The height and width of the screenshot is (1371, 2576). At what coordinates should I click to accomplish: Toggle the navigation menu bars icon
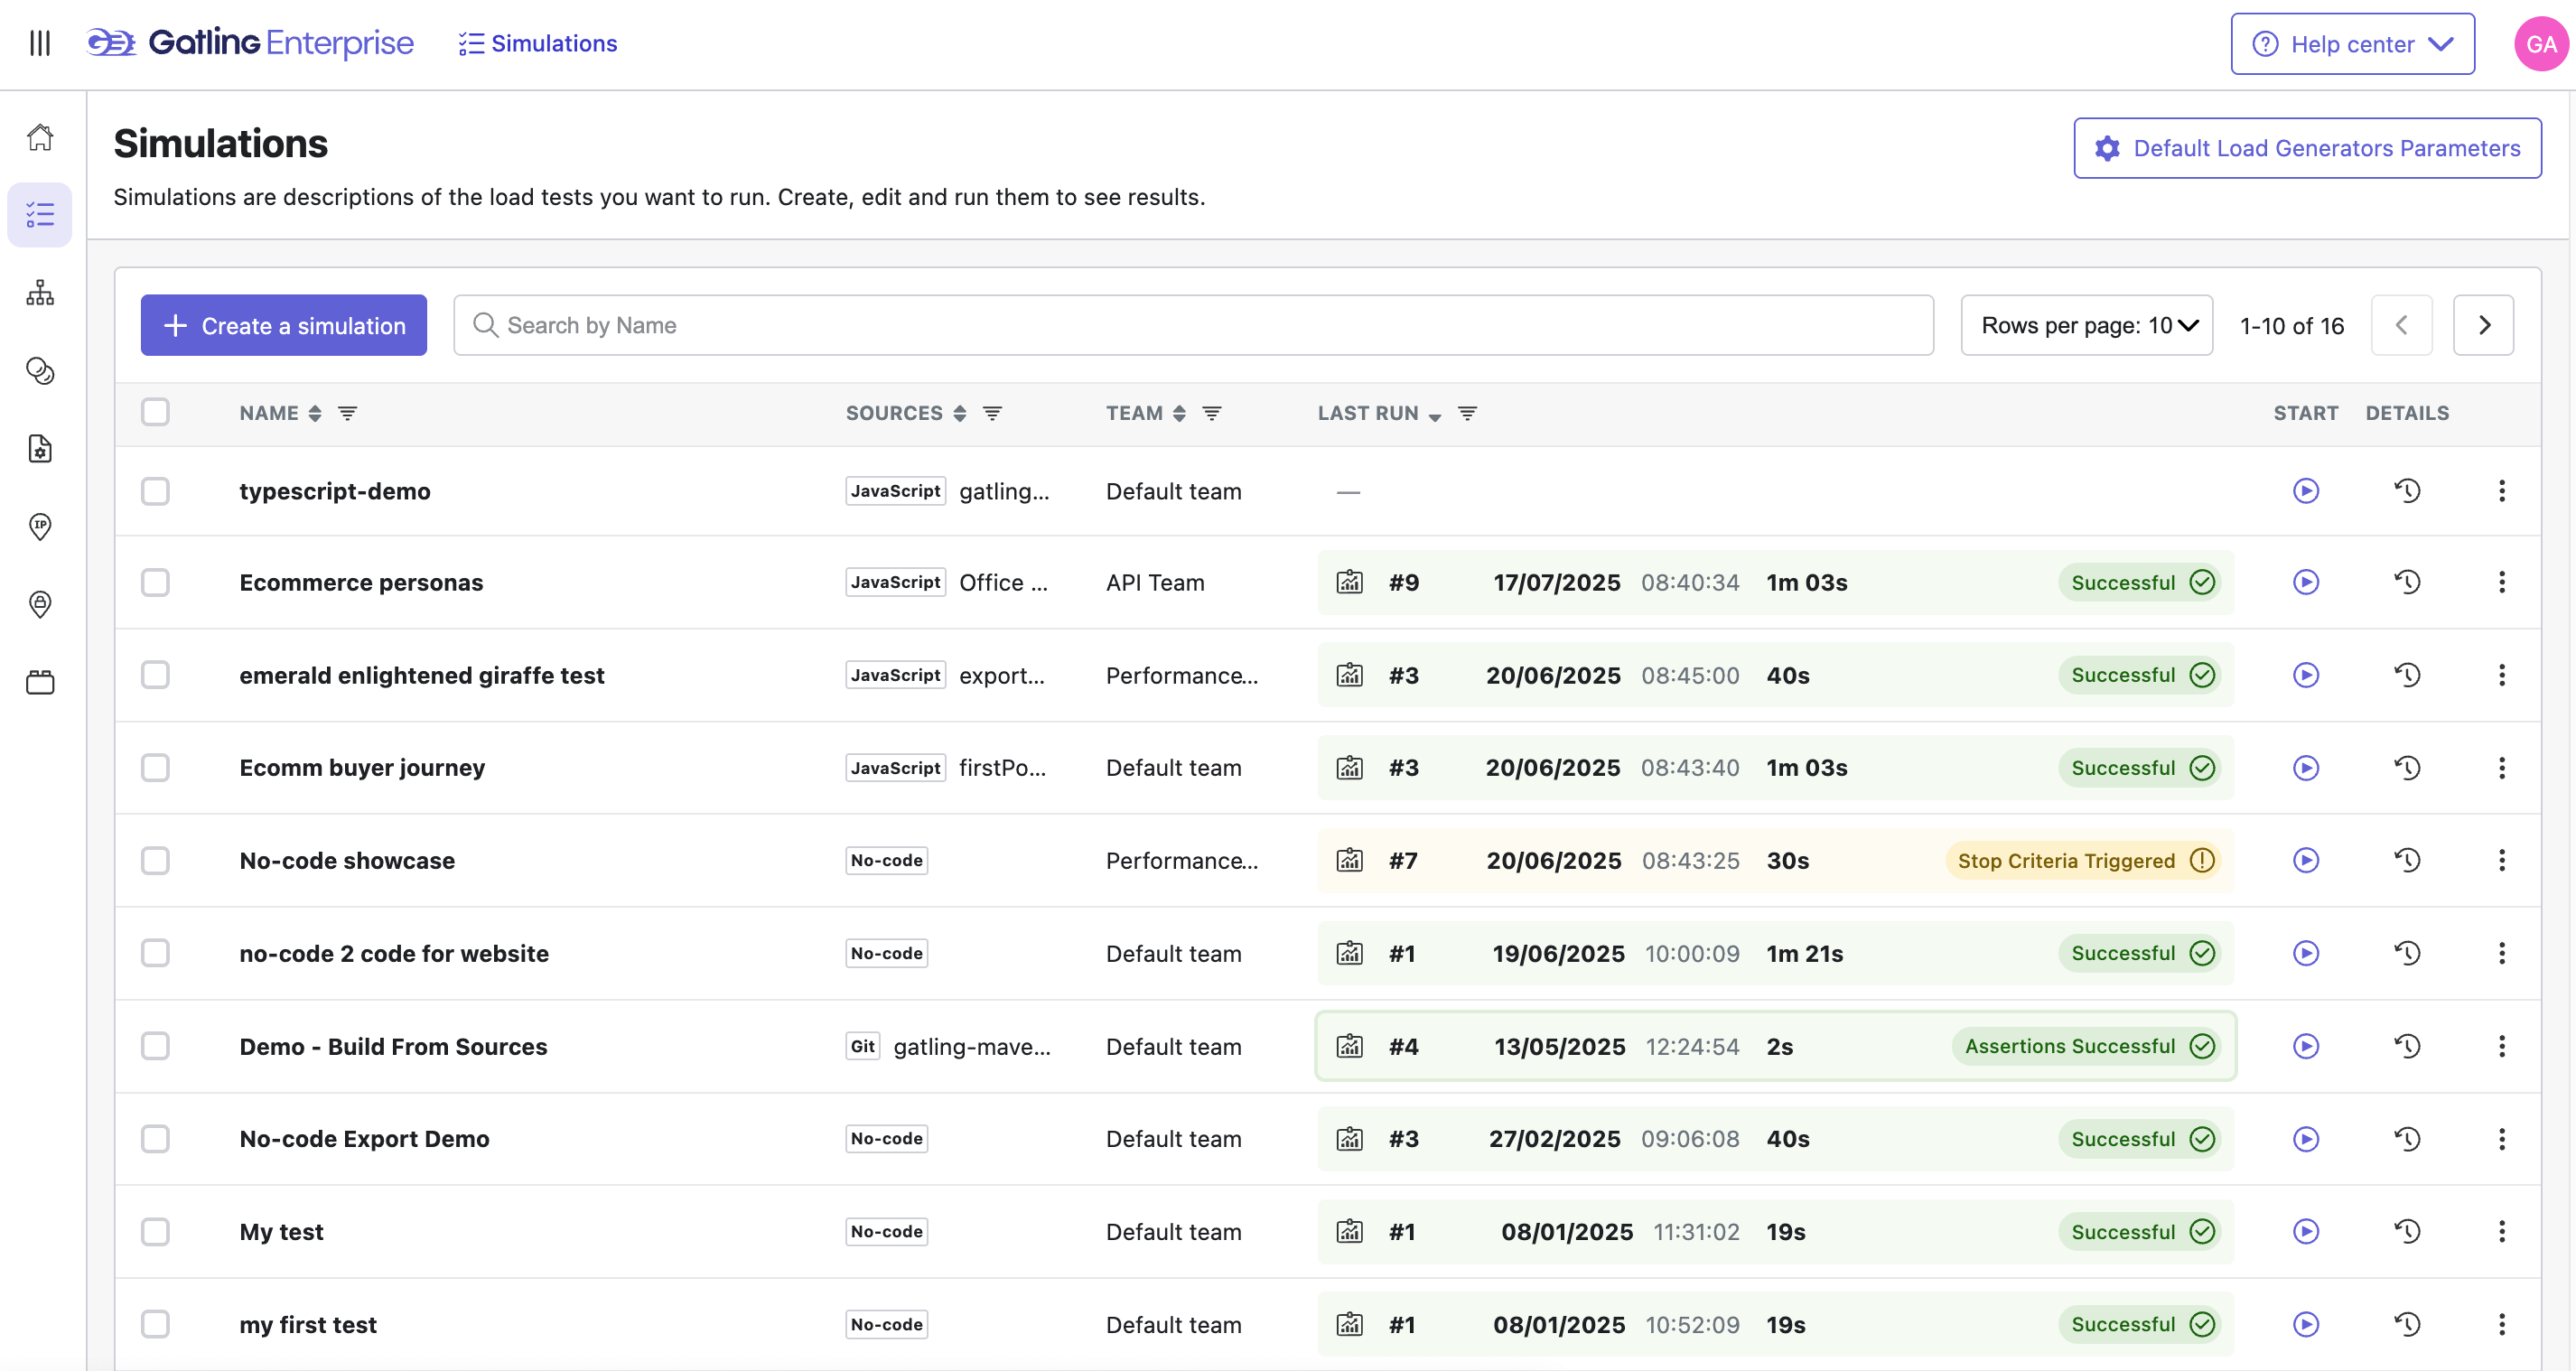point(40,43)
